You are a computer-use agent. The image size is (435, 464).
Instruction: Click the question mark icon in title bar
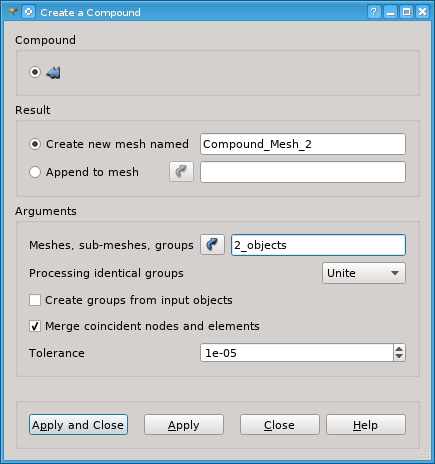coord(374,12)
